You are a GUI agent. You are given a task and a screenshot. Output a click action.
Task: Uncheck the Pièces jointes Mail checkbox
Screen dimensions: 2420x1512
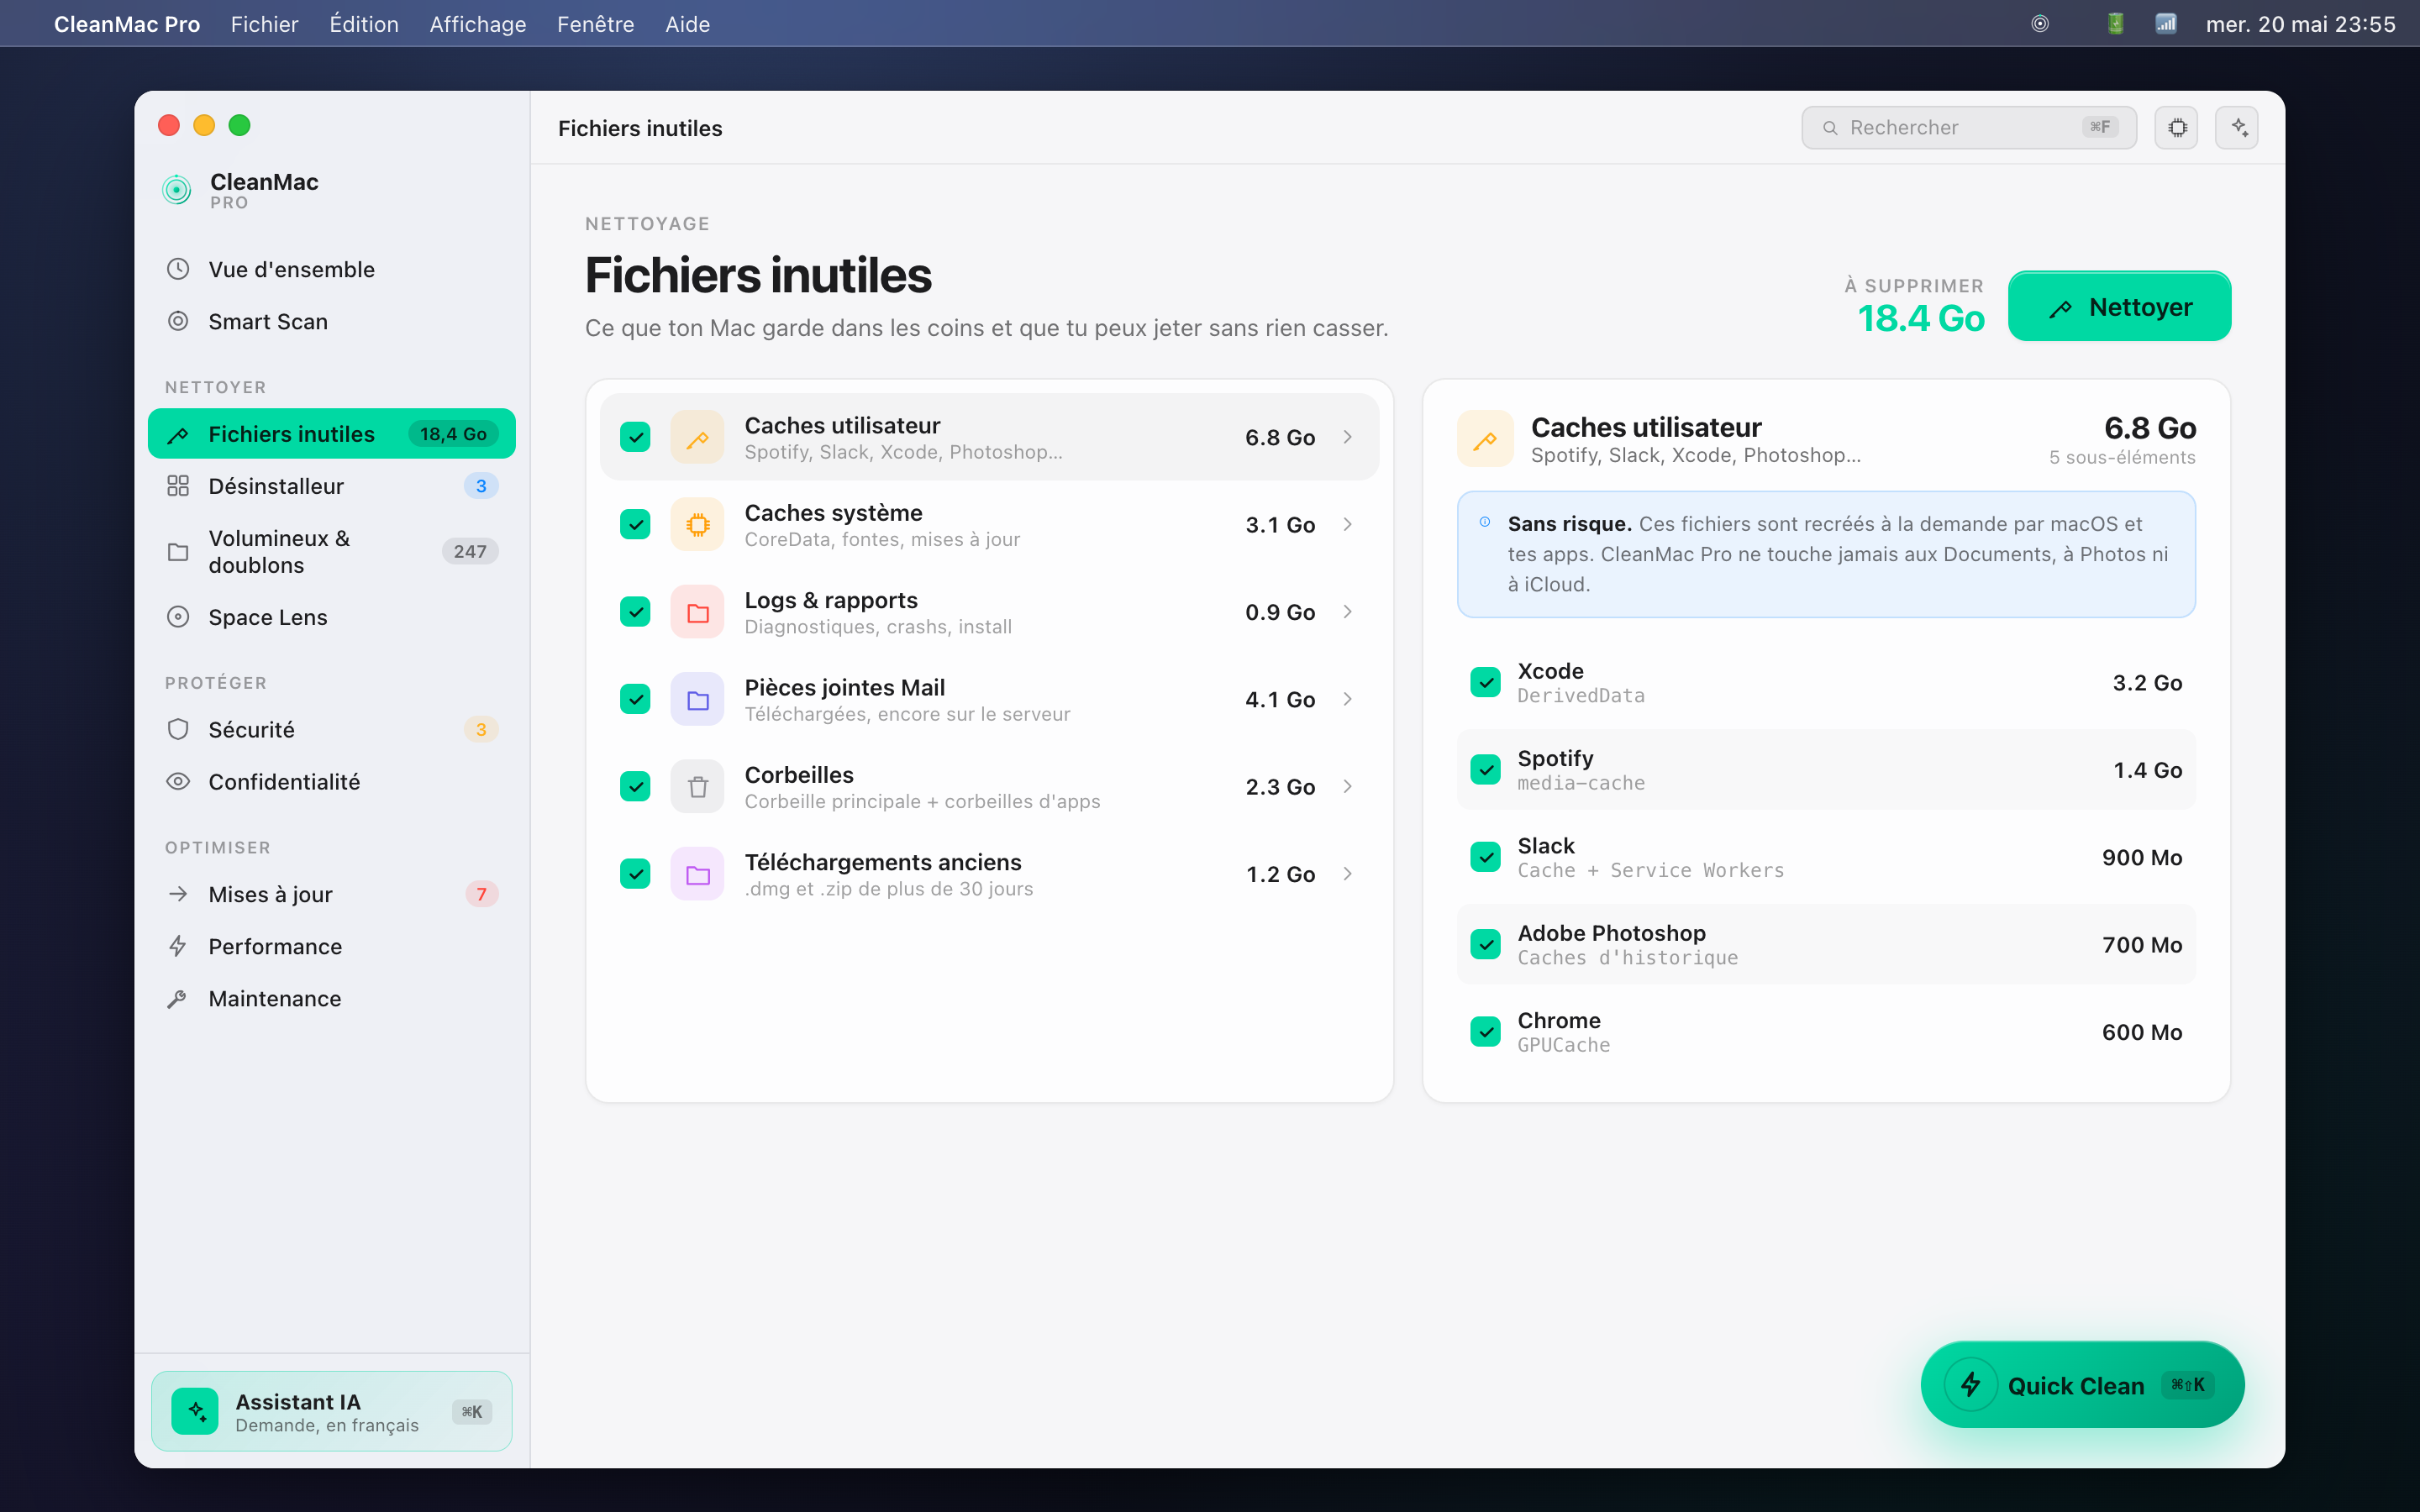pos(635,699)
